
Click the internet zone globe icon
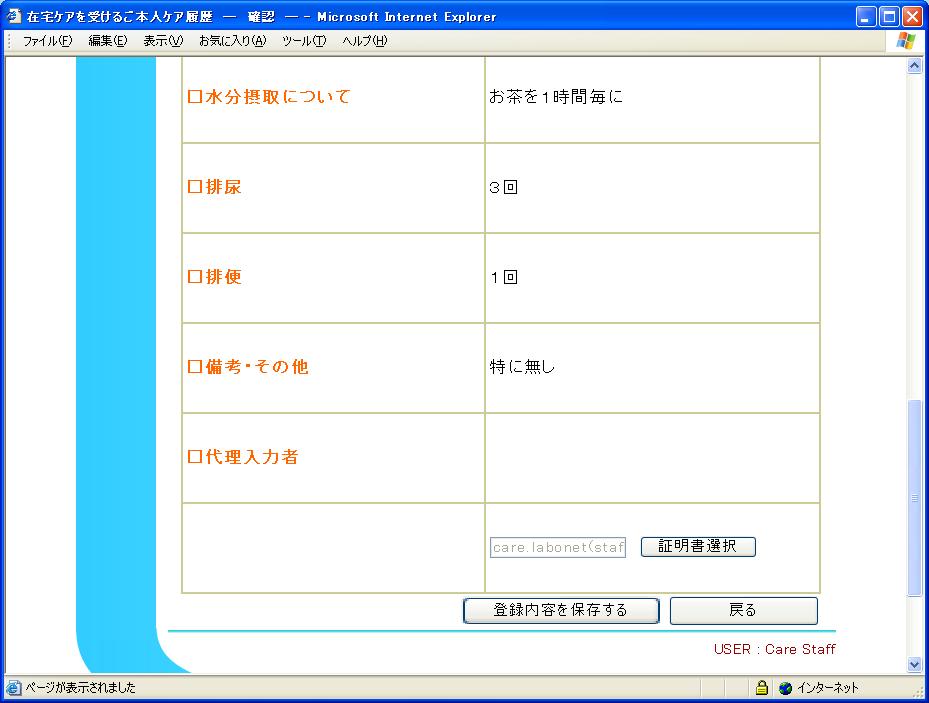(785, 688)
